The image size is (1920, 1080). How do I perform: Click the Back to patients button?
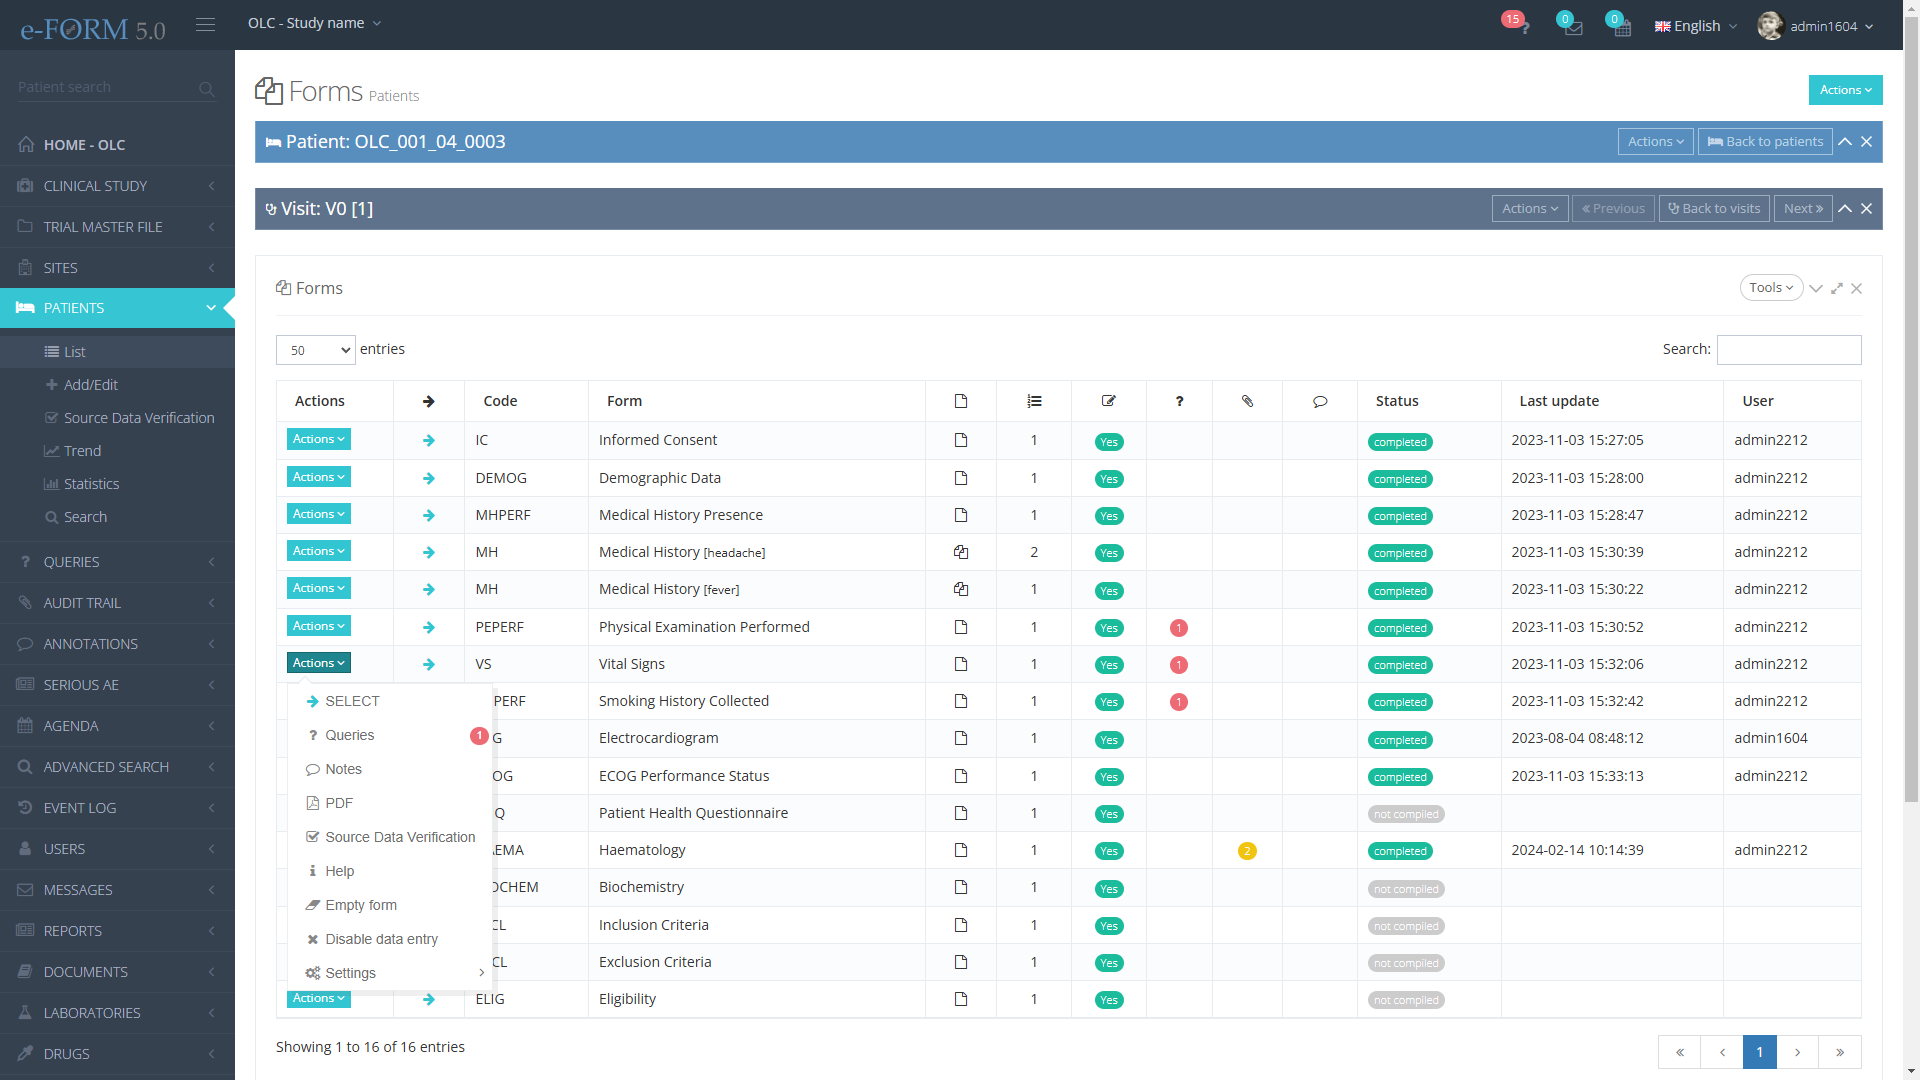click(x=1765, y=142)
